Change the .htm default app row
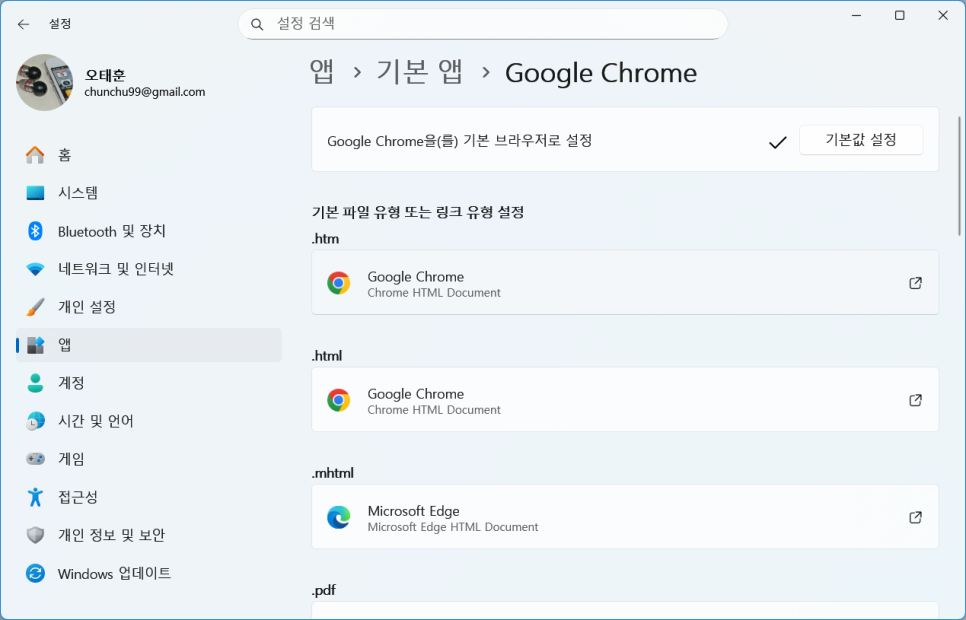The image size is (966, 620). point(625,282)
